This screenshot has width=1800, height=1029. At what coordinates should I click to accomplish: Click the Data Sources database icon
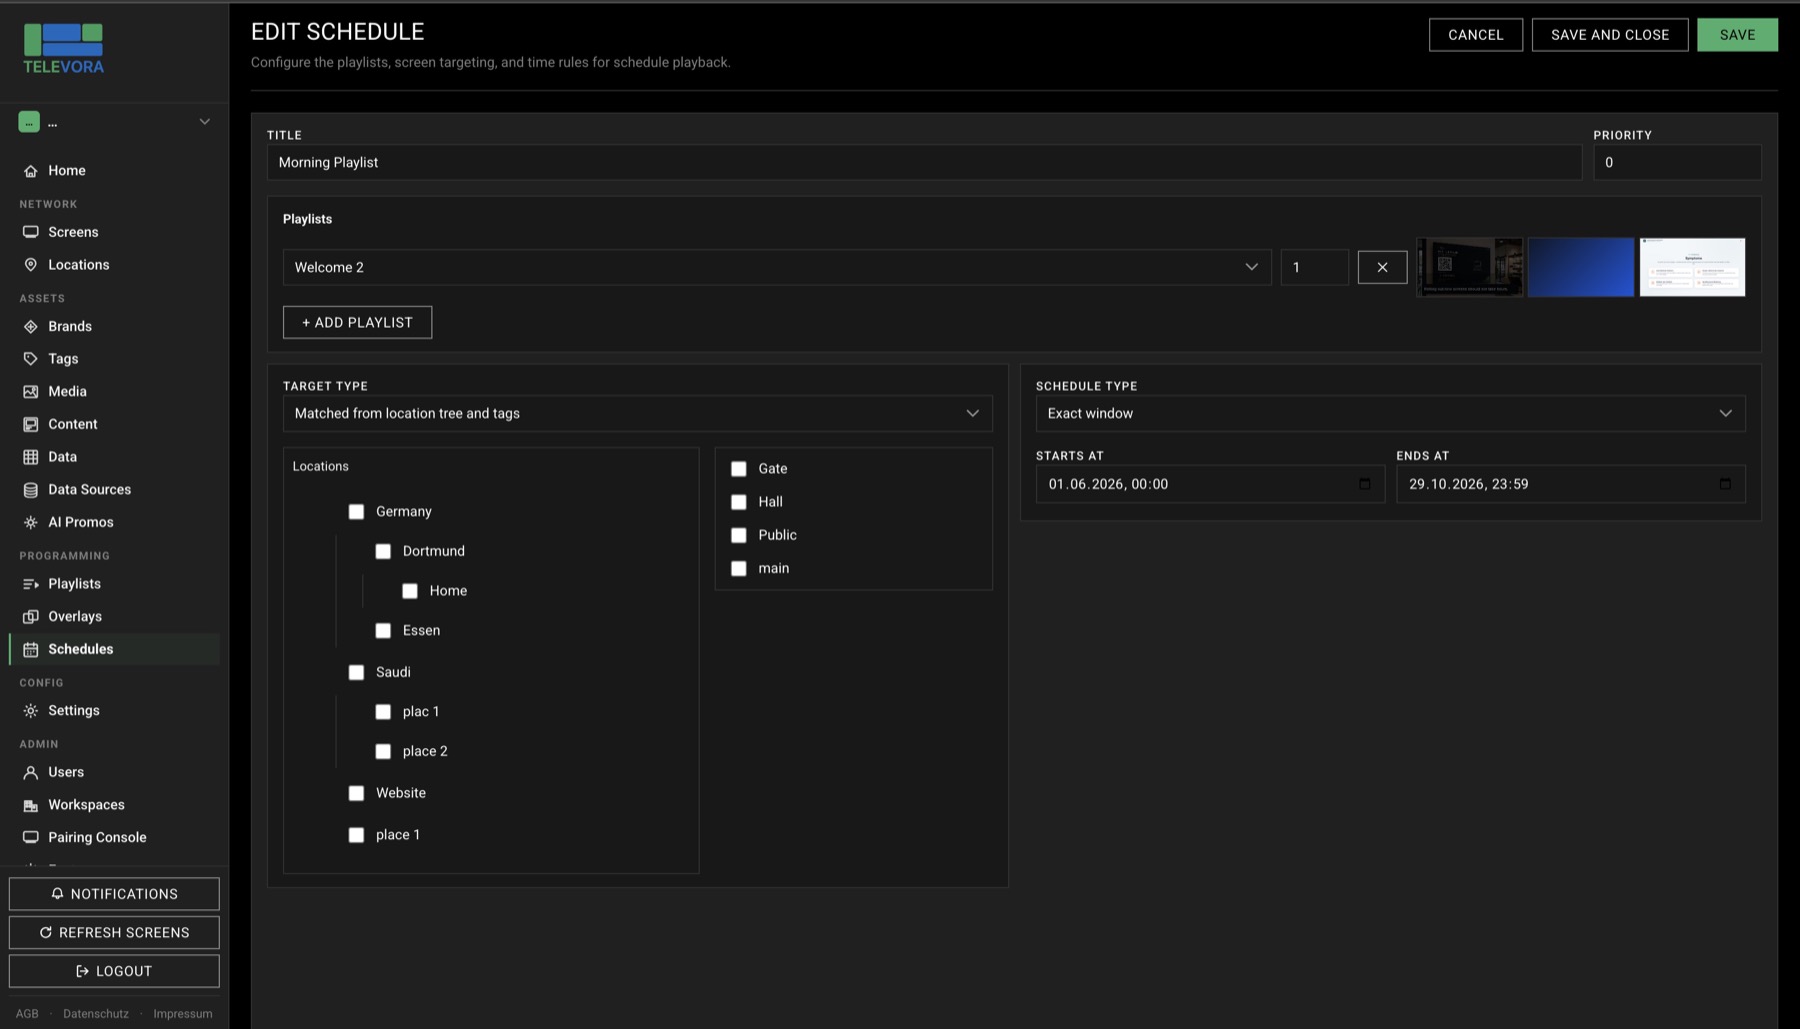click(31, 490)
